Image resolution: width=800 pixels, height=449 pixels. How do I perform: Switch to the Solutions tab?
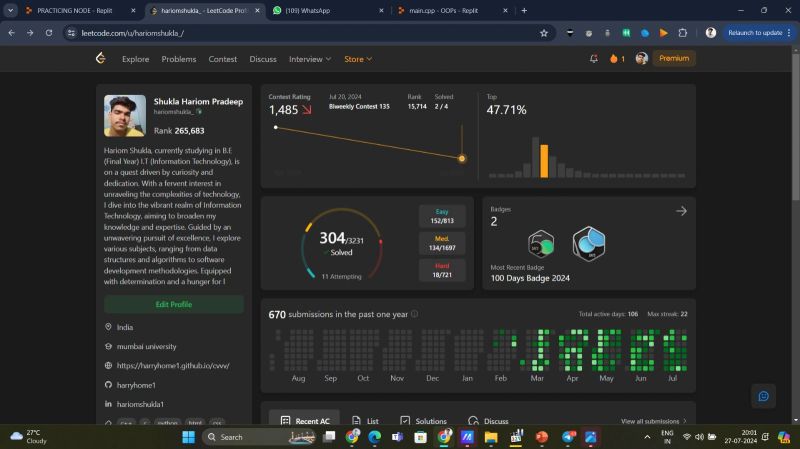coord(423,421)
